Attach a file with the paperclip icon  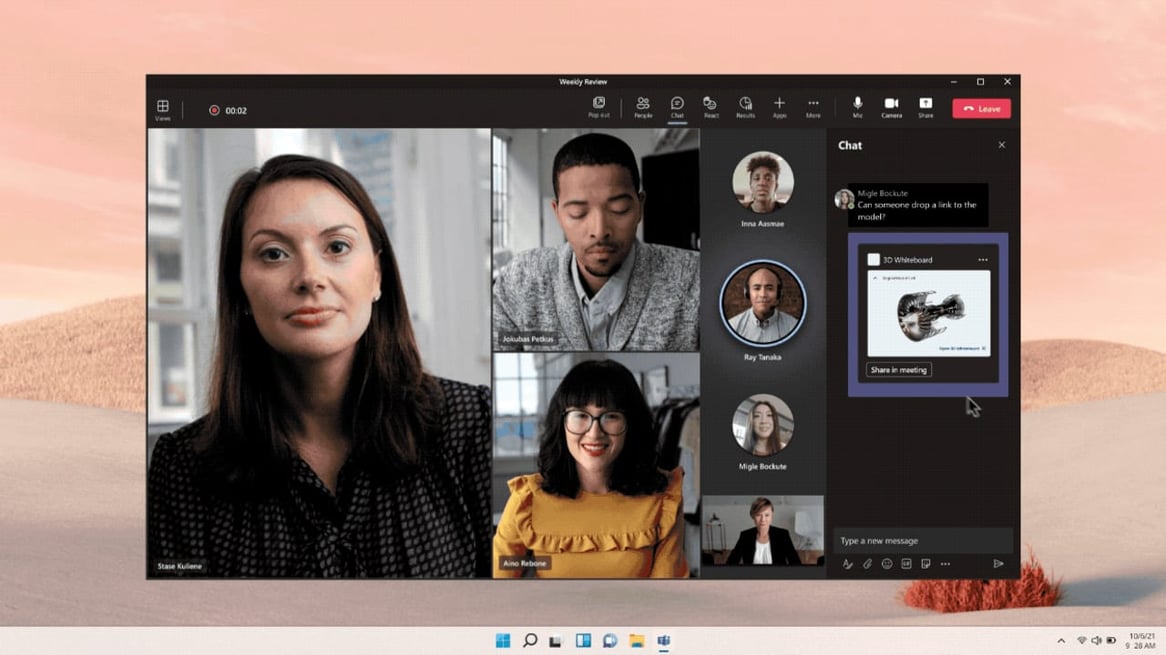coord(866,564)
